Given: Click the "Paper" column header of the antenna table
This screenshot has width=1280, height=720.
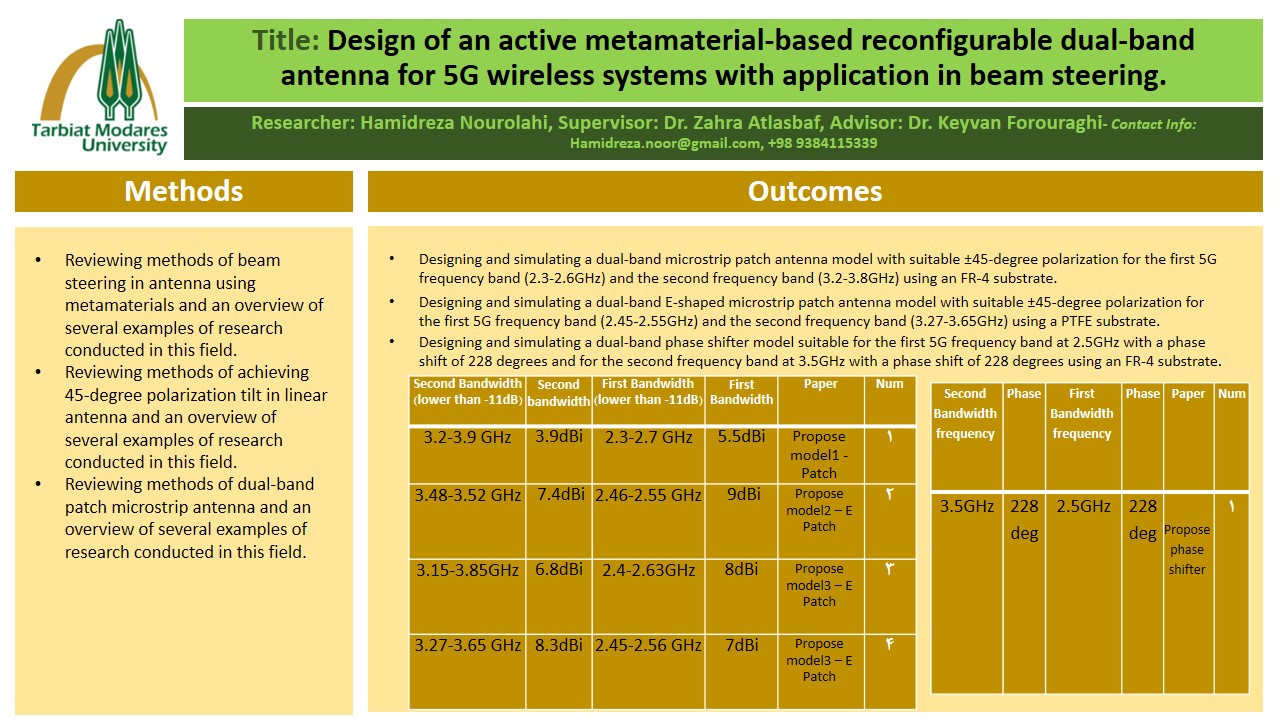Looking at the screenshot, I should [x=820, y=384].
